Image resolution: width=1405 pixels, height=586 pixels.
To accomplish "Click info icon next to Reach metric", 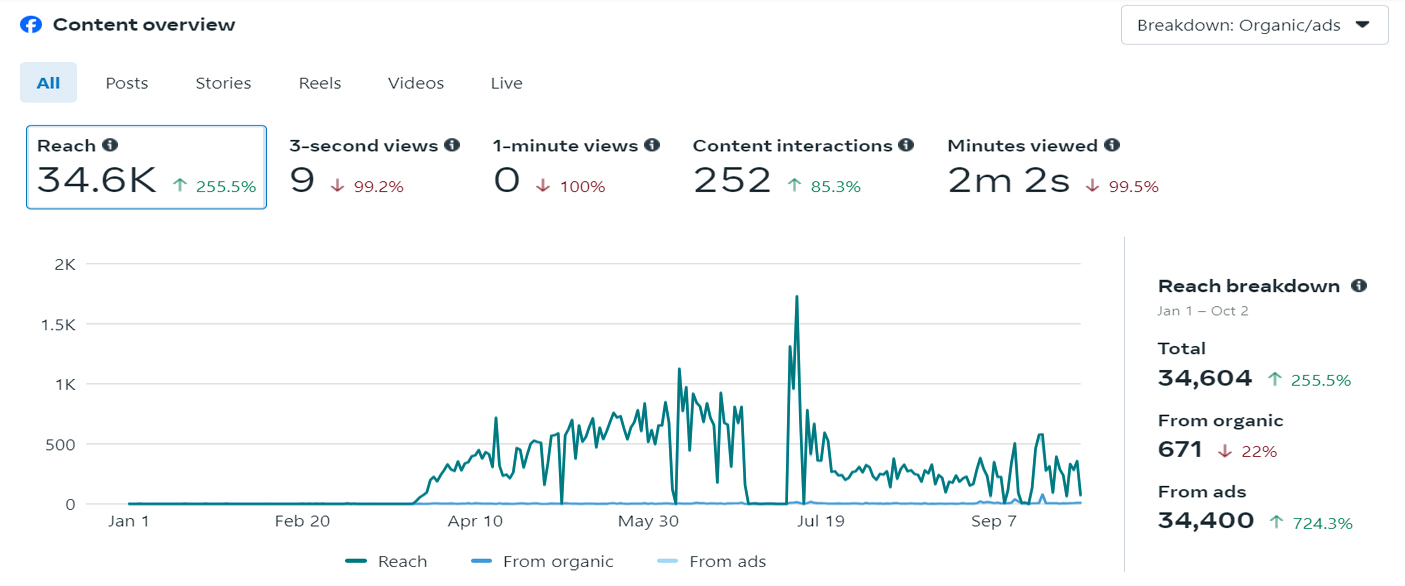I will click(110, 145).
